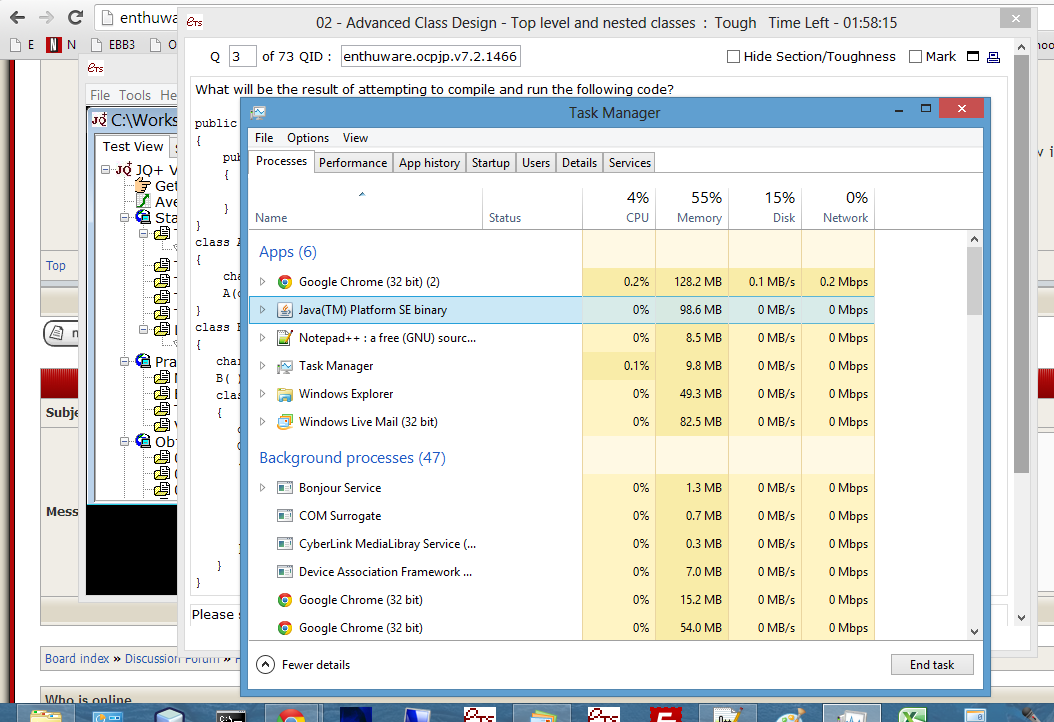Viewport: 1054px width, 722px height.
Task: Sort processes by the Disk column
Action: [x=766, y=208]
